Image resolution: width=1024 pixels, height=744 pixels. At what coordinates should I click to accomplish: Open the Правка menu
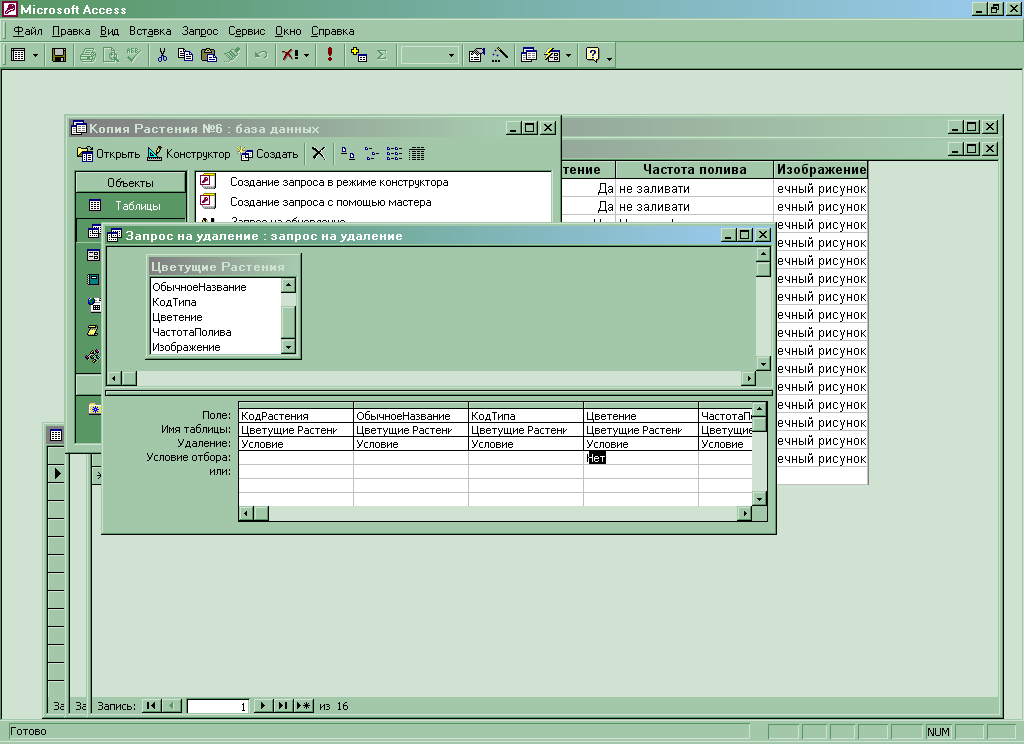[71, 31]
